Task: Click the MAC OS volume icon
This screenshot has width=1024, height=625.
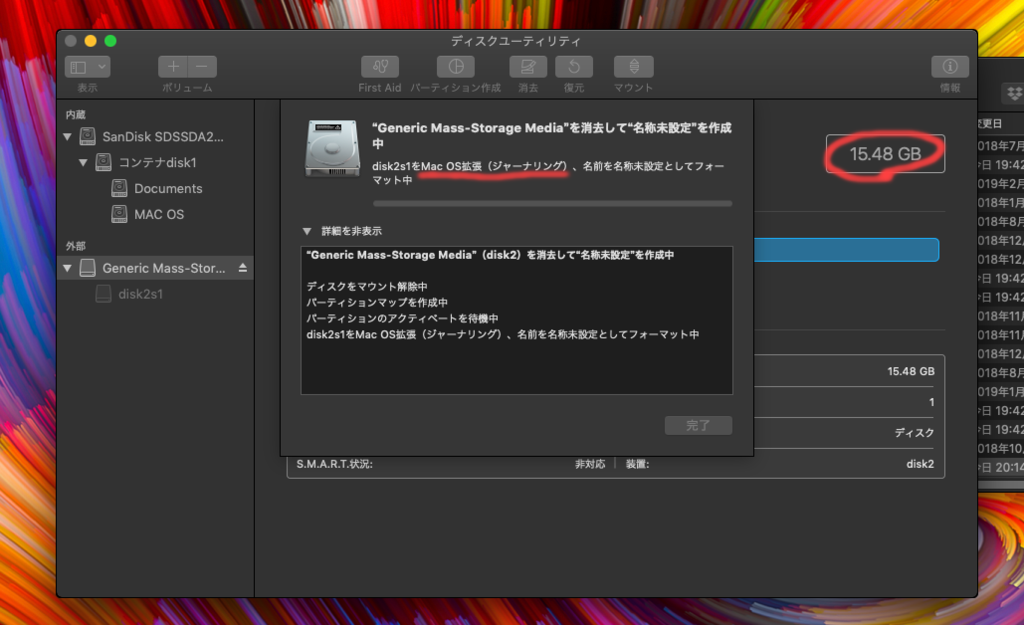Action: coord(119,214)
